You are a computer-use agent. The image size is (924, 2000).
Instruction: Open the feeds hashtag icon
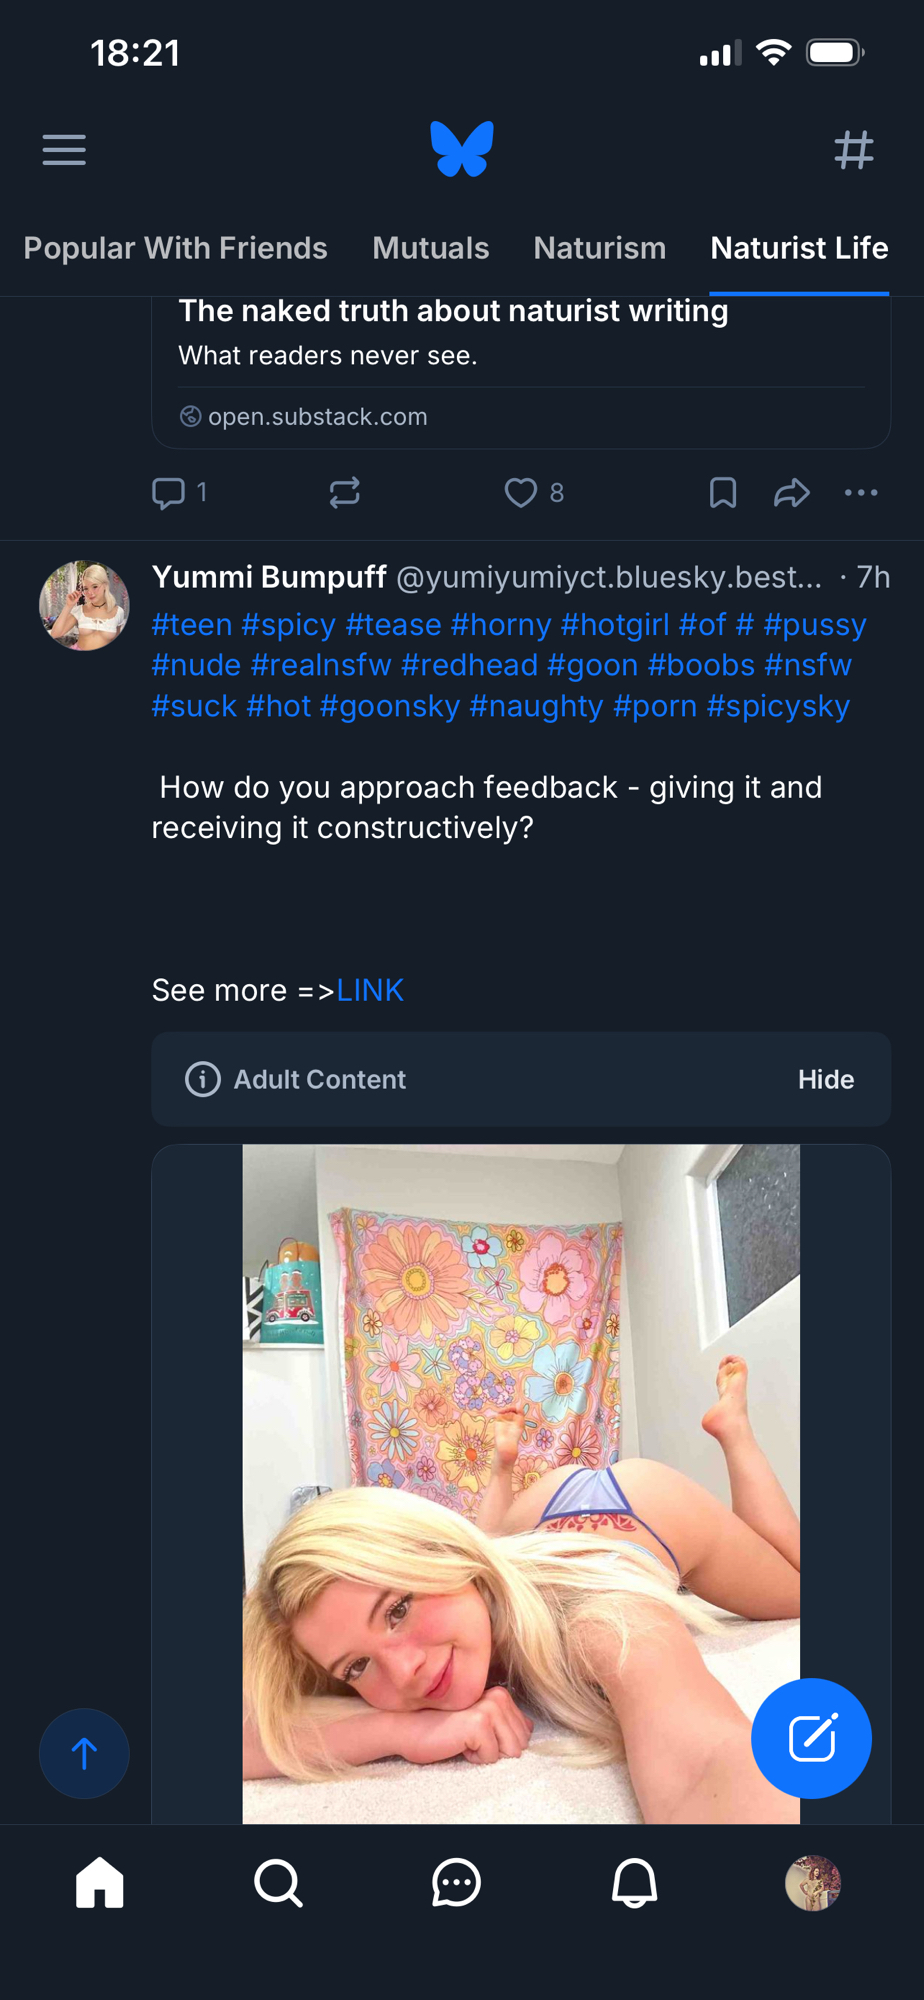tap(854, 150)
